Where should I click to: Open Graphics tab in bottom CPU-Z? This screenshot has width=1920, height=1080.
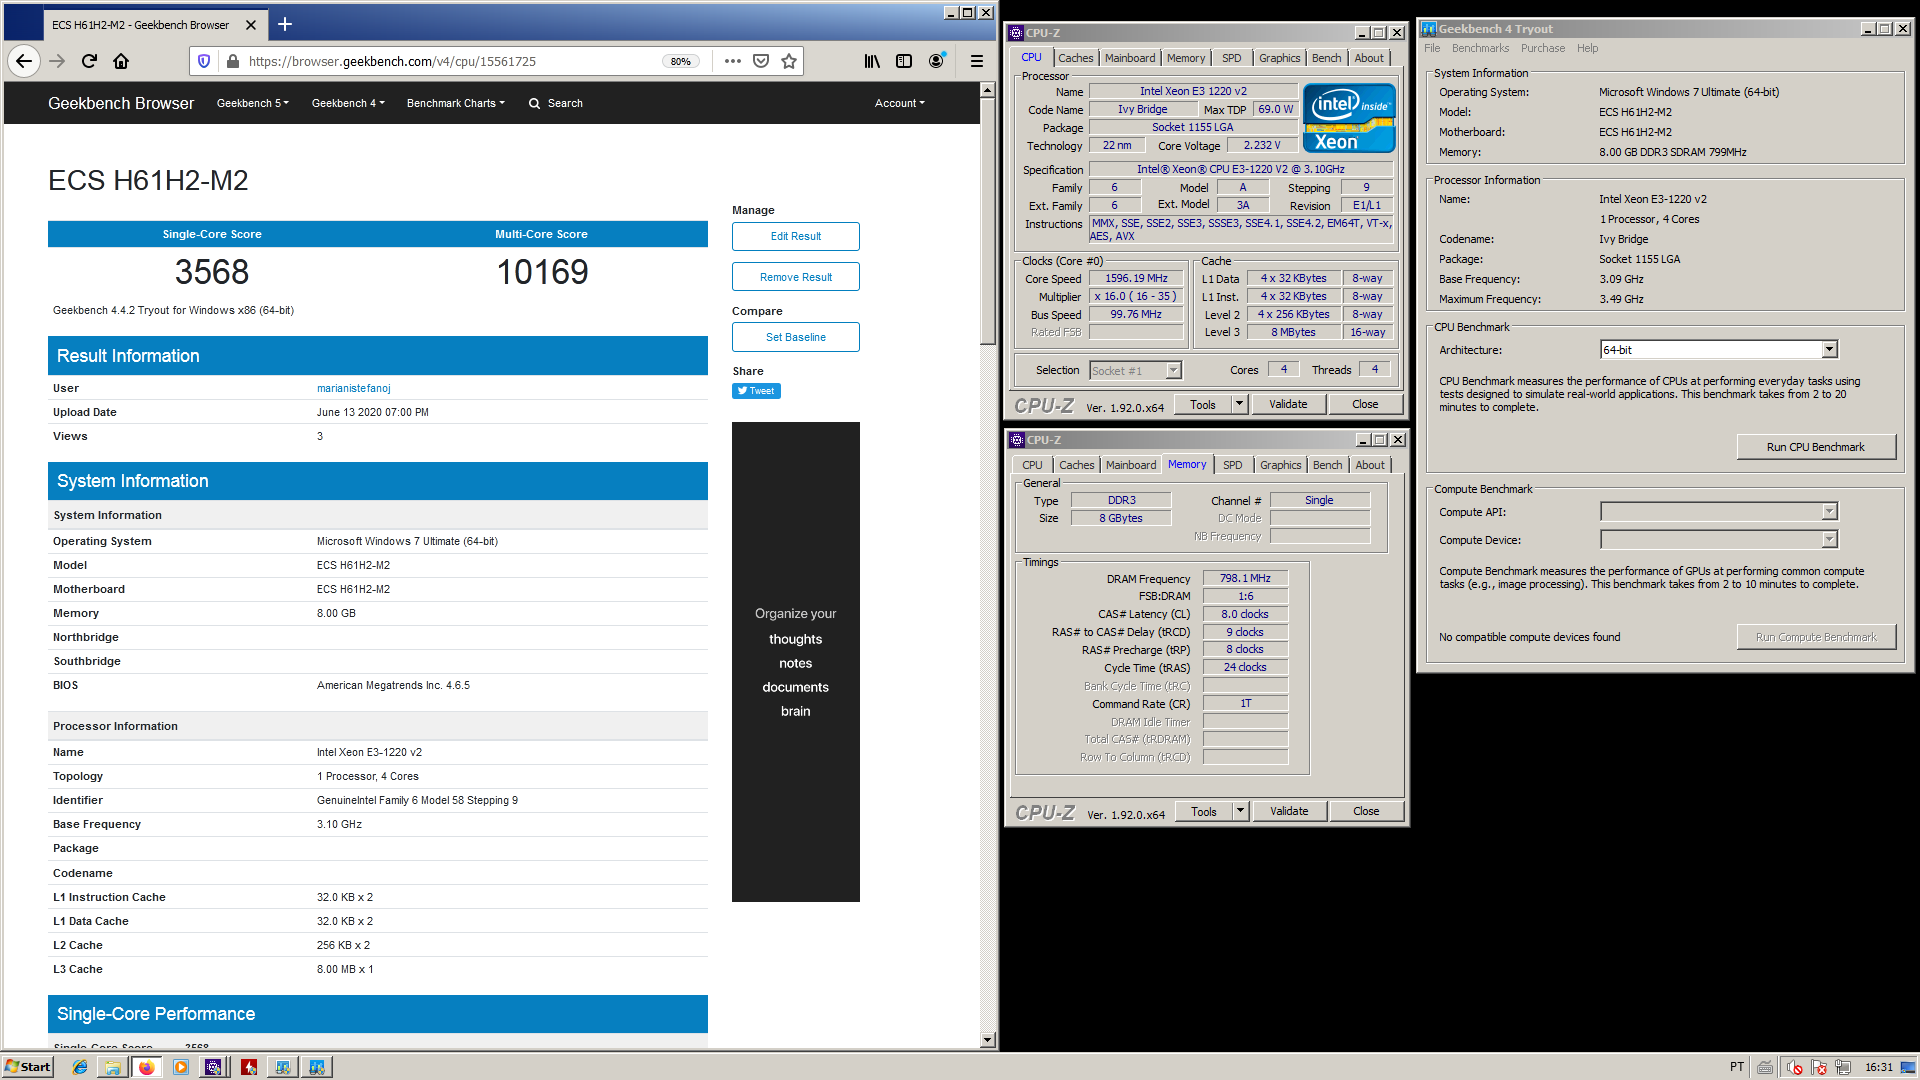[1281, 465]
